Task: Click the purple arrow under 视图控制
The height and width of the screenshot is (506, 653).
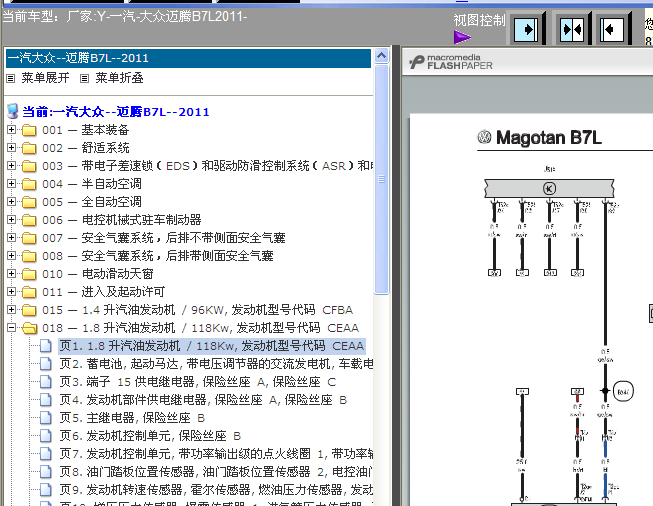Action: [x=462, y=37]
